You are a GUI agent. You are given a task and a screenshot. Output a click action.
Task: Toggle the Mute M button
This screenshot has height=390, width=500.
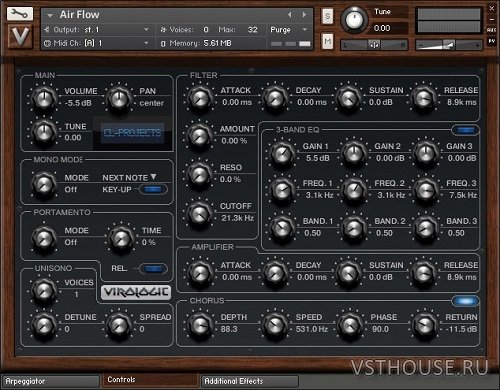point(328,41)
